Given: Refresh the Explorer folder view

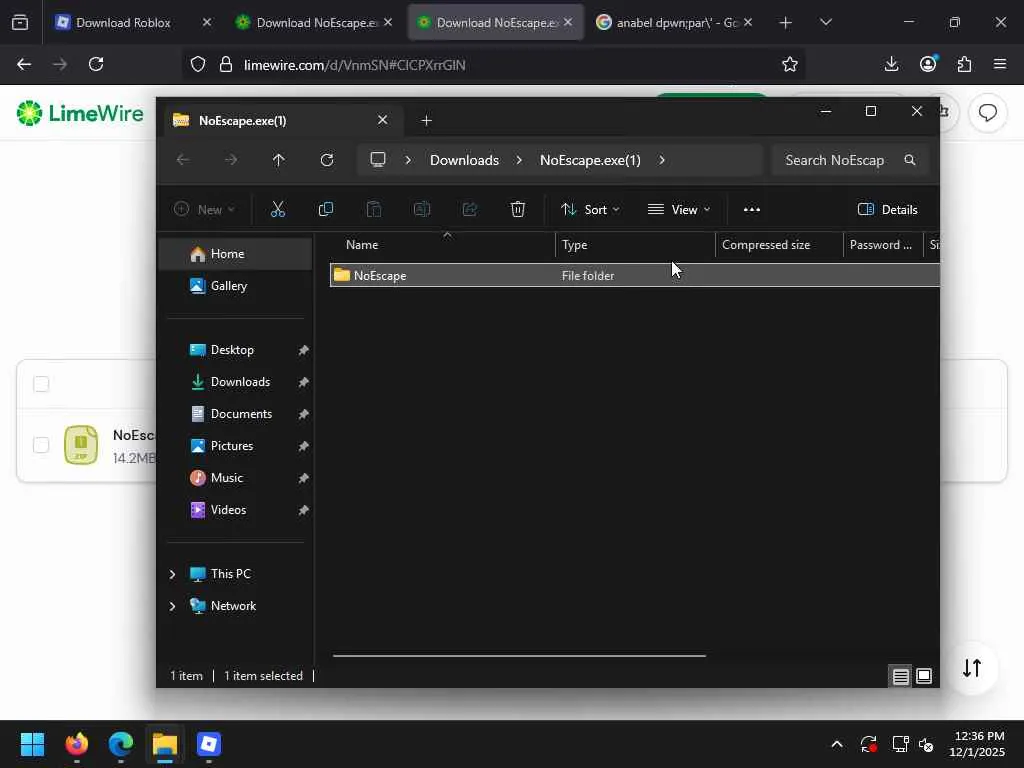Looking at the screenshot, I should click(x=327, y=160).
